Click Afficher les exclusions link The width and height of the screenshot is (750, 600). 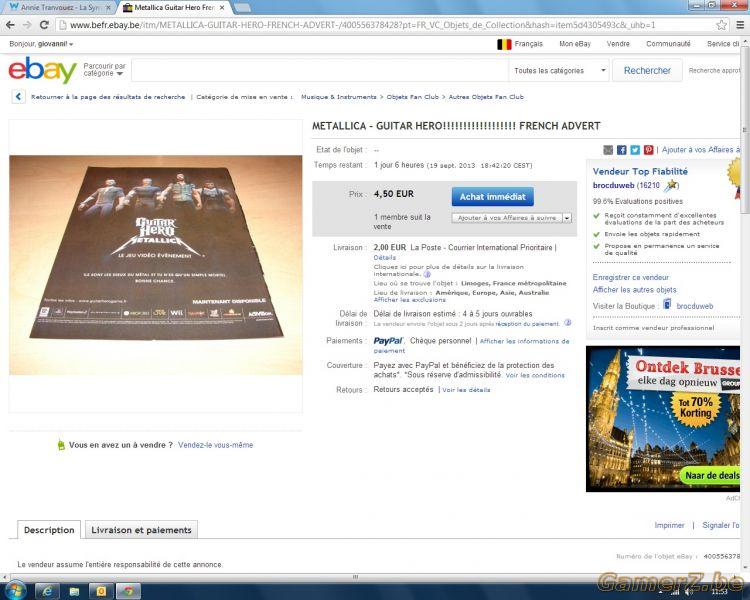409,300
